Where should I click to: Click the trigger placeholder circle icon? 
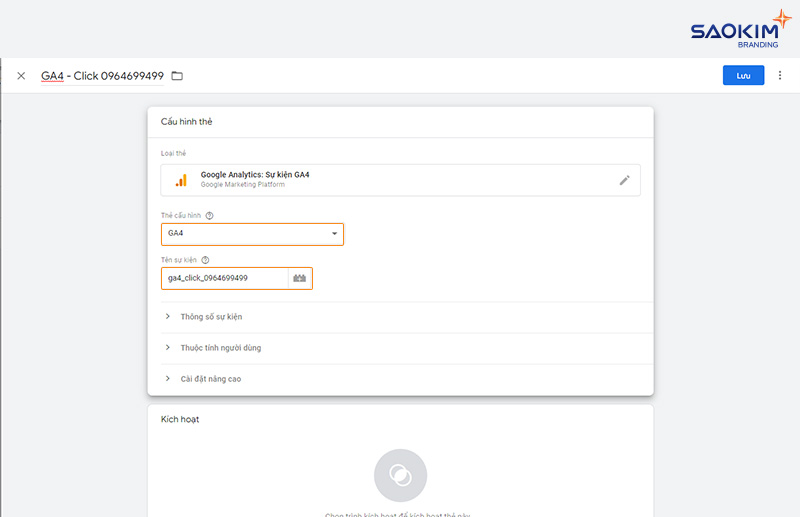(x=400, y=475)
